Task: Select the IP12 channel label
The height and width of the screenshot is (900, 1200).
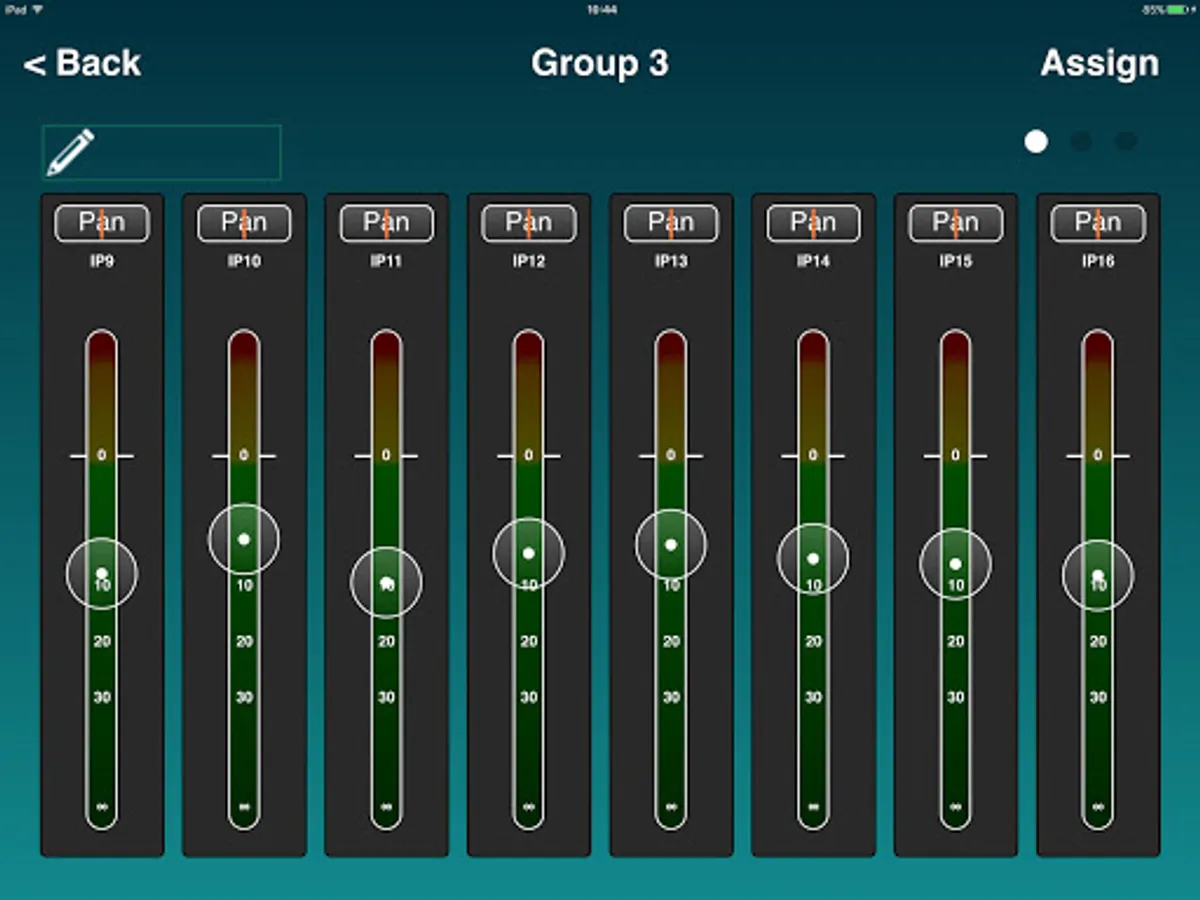Action: (529, 262)
